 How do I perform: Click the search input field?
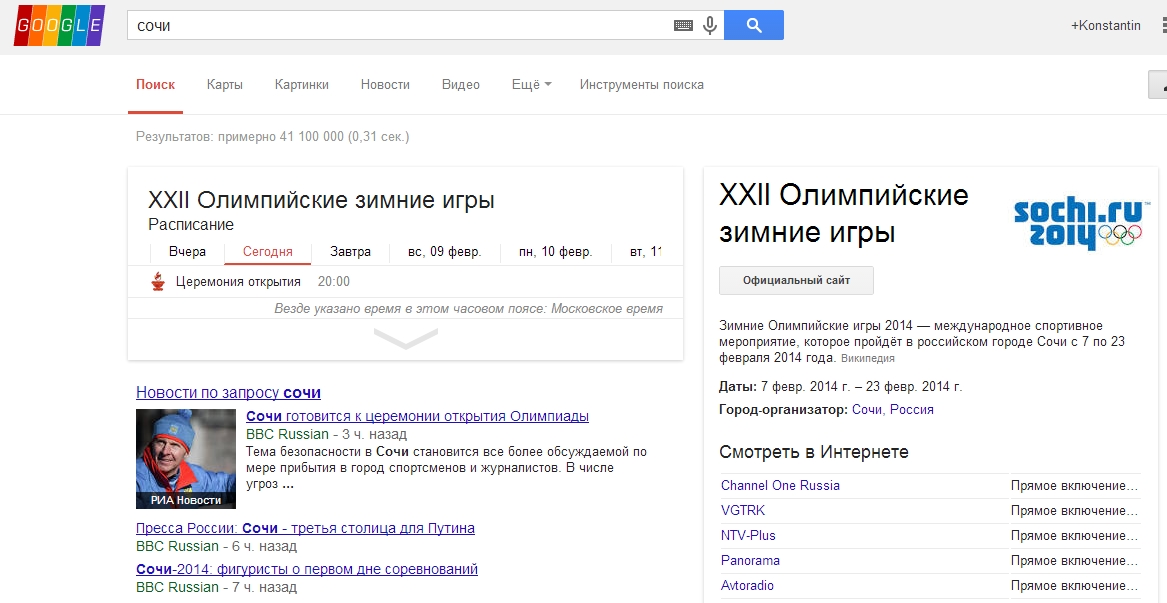[400, 26]
